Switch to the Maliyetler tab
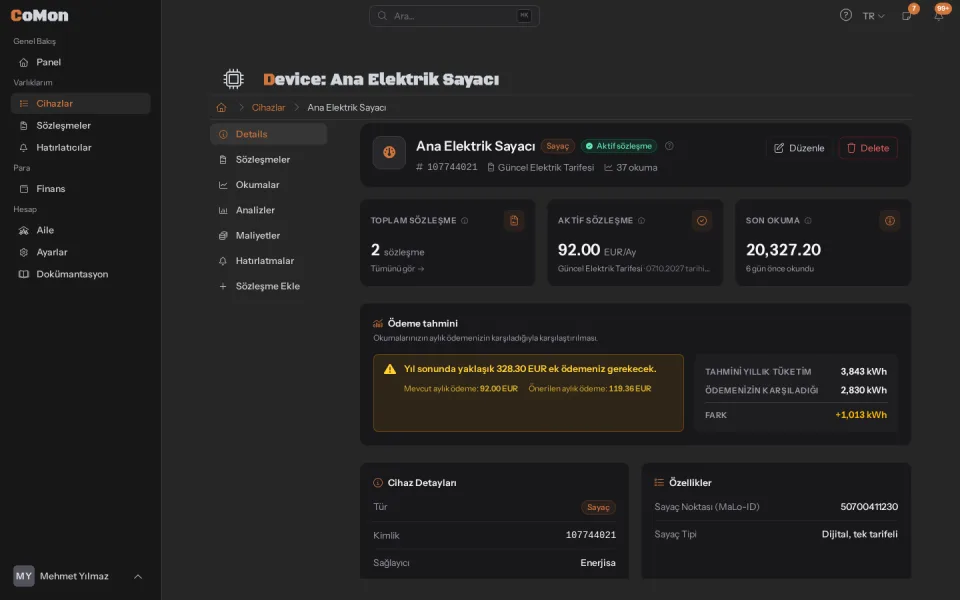This screenshot has height=600, width=960. tap(268, 236)
